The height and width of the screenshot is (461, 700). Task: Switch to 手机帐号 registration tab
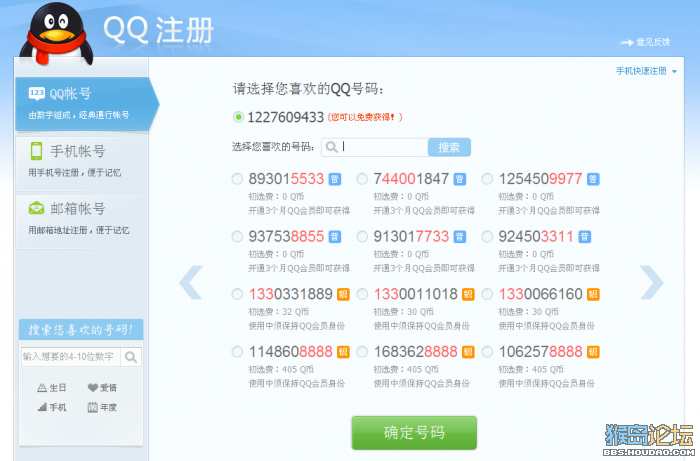[x=82, y=162]
